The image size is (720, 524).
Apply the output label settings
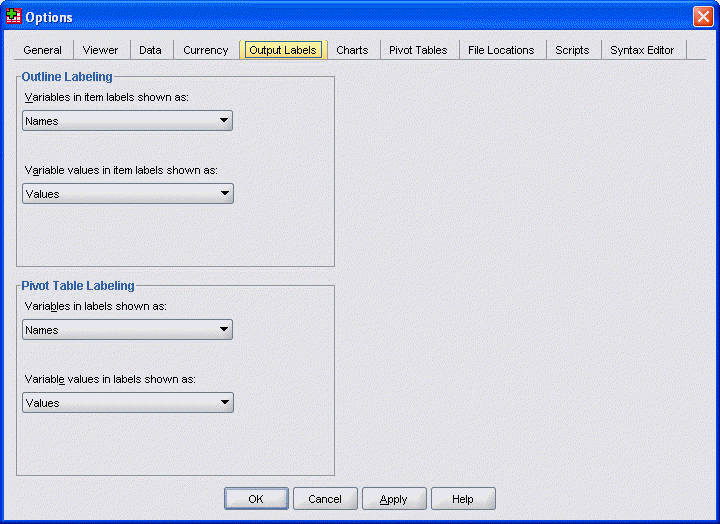[x=394, y=499]
